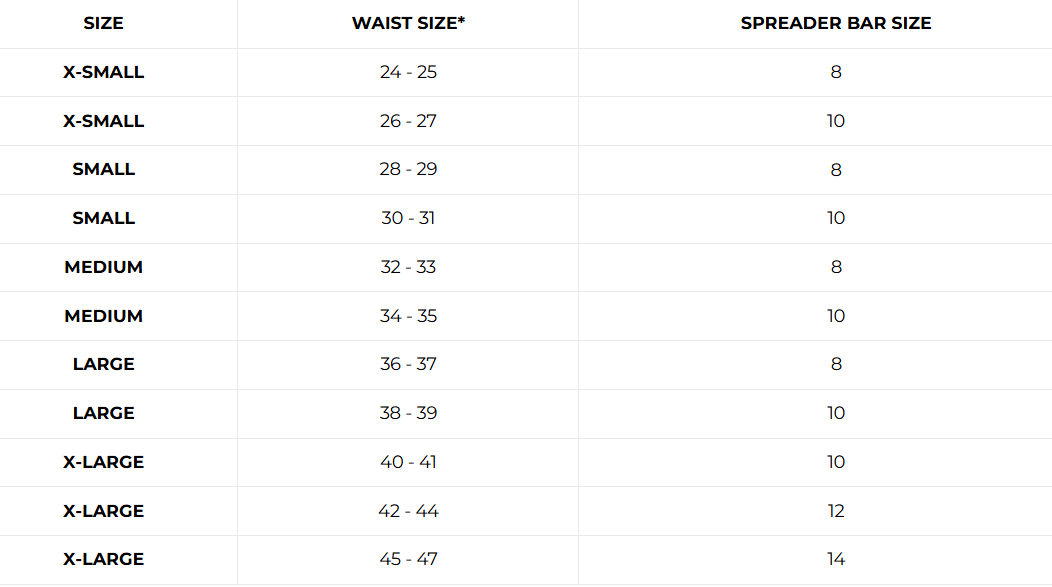Select X-SMALL label in the 24 - 25 row
Viewport: 1052px width, 587px height.
coord(103,72)
